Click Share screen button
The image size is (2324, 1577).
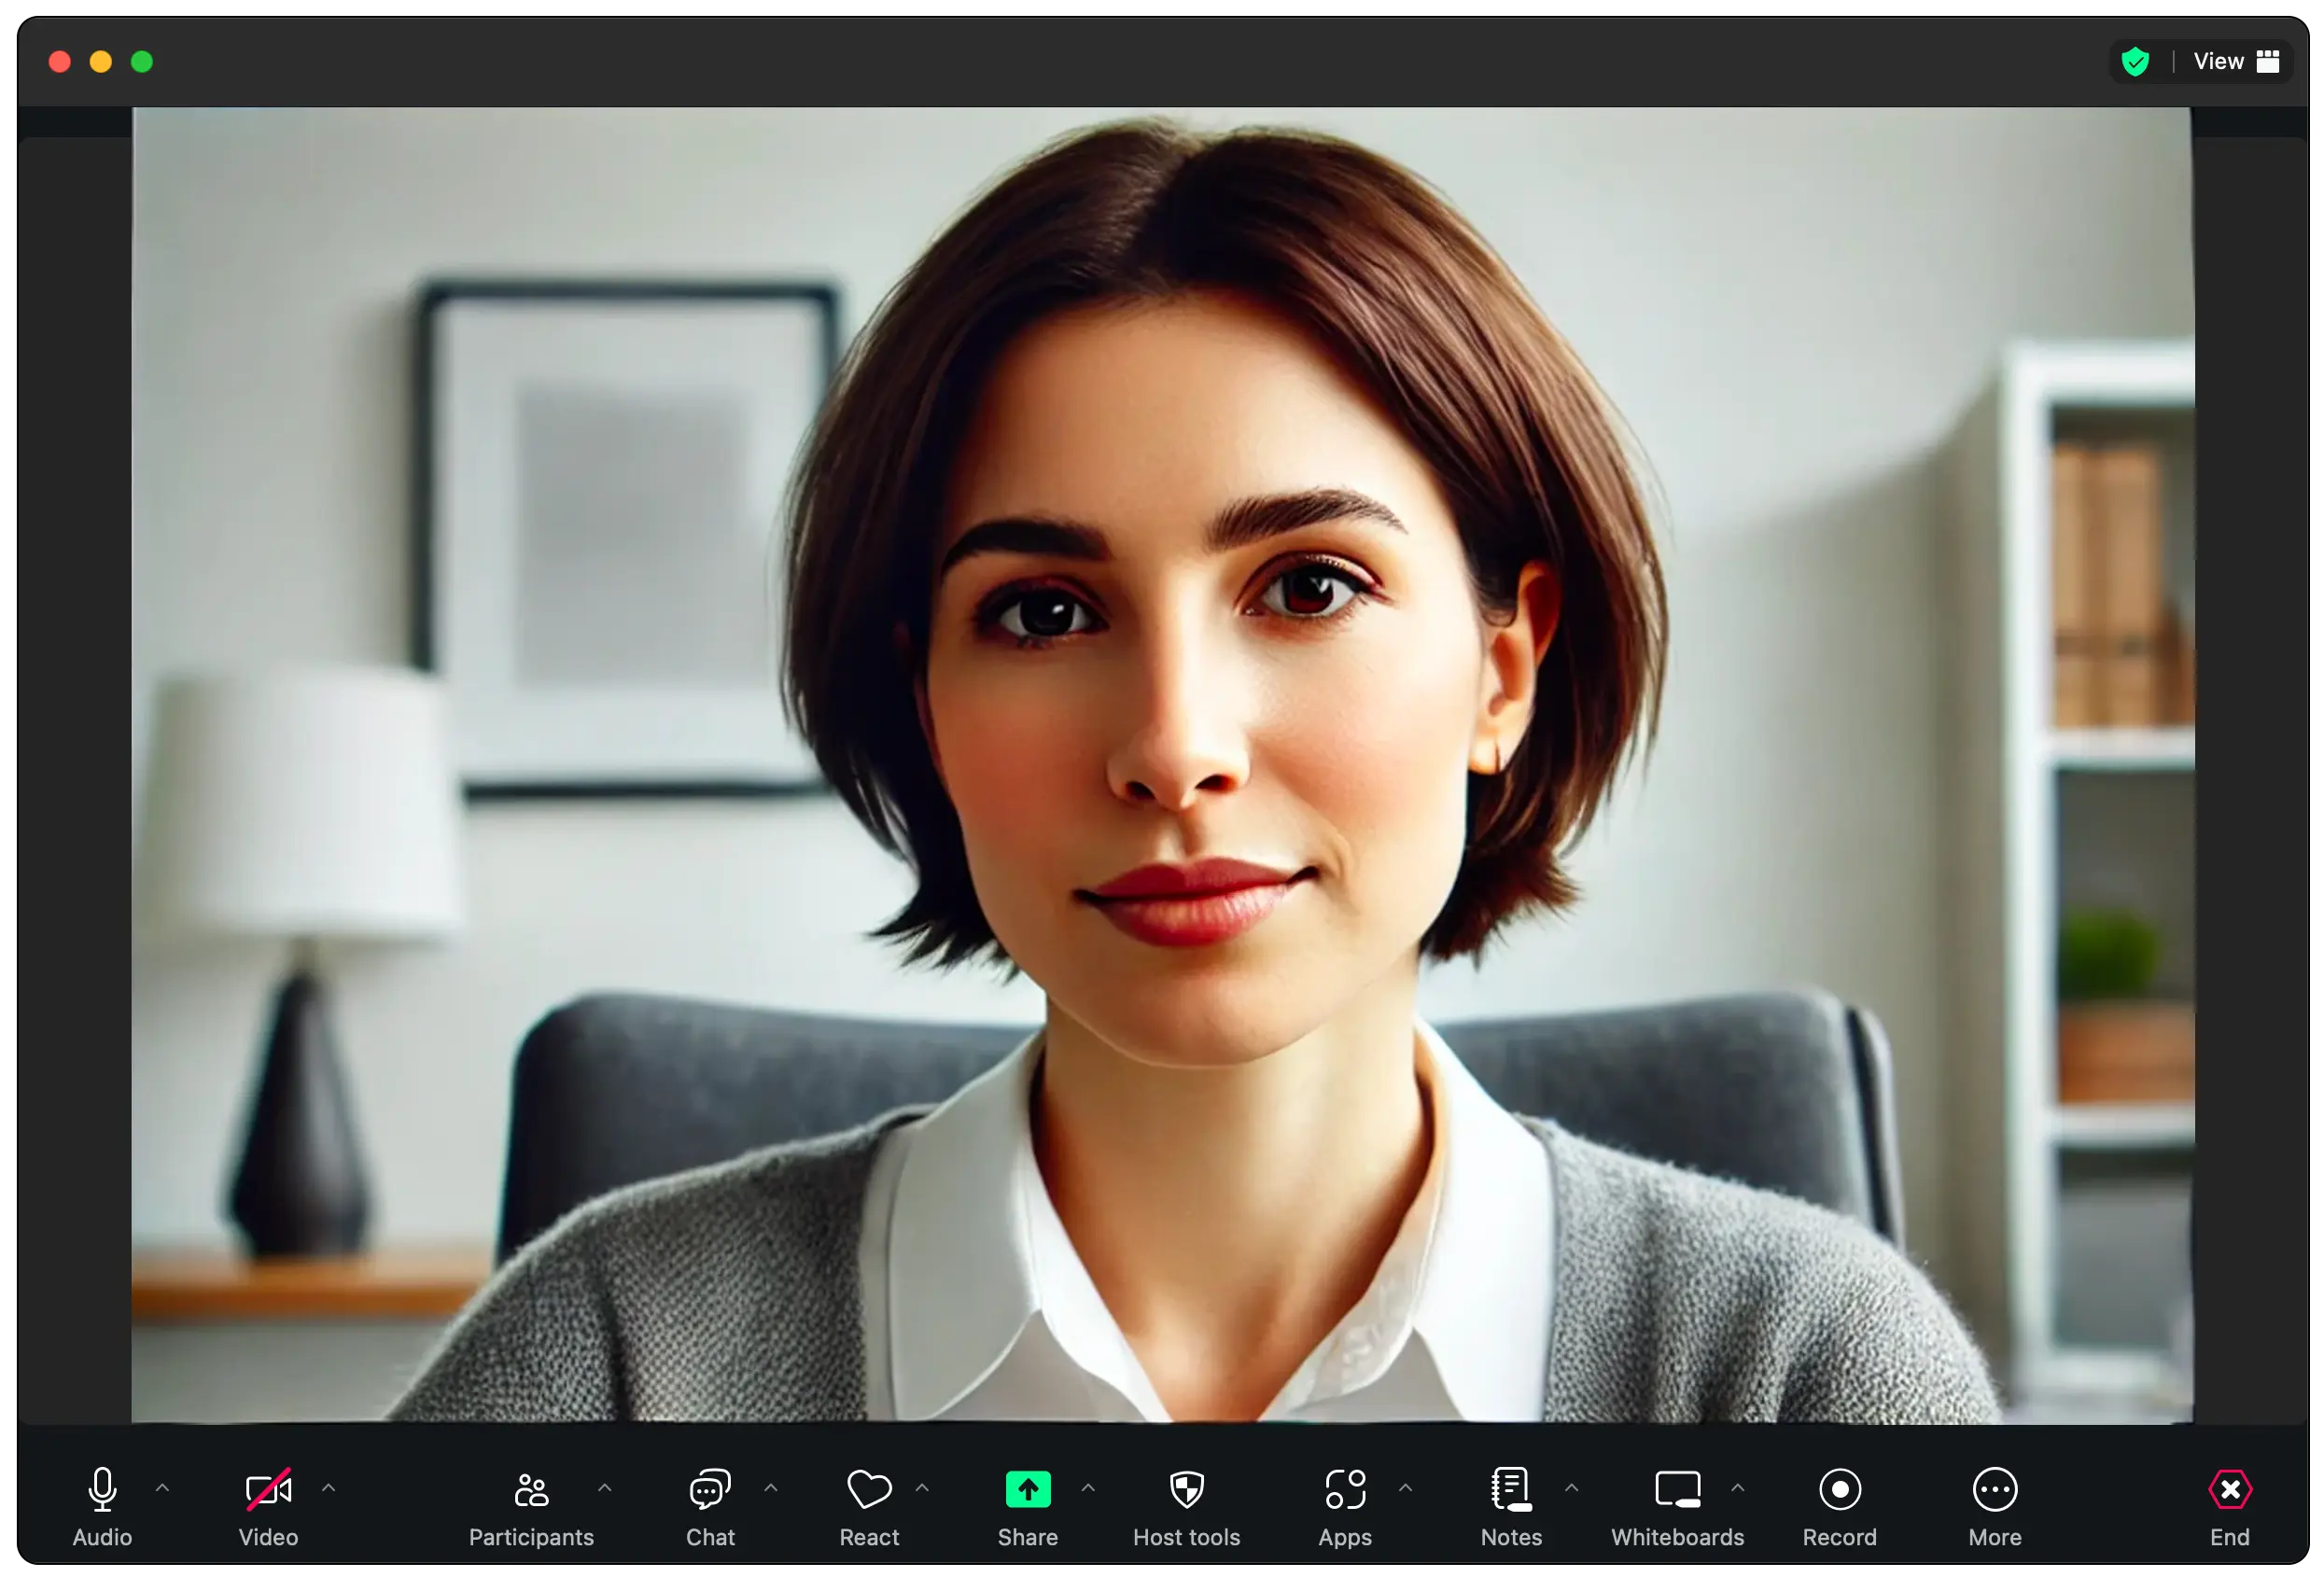(1027, 1491)
